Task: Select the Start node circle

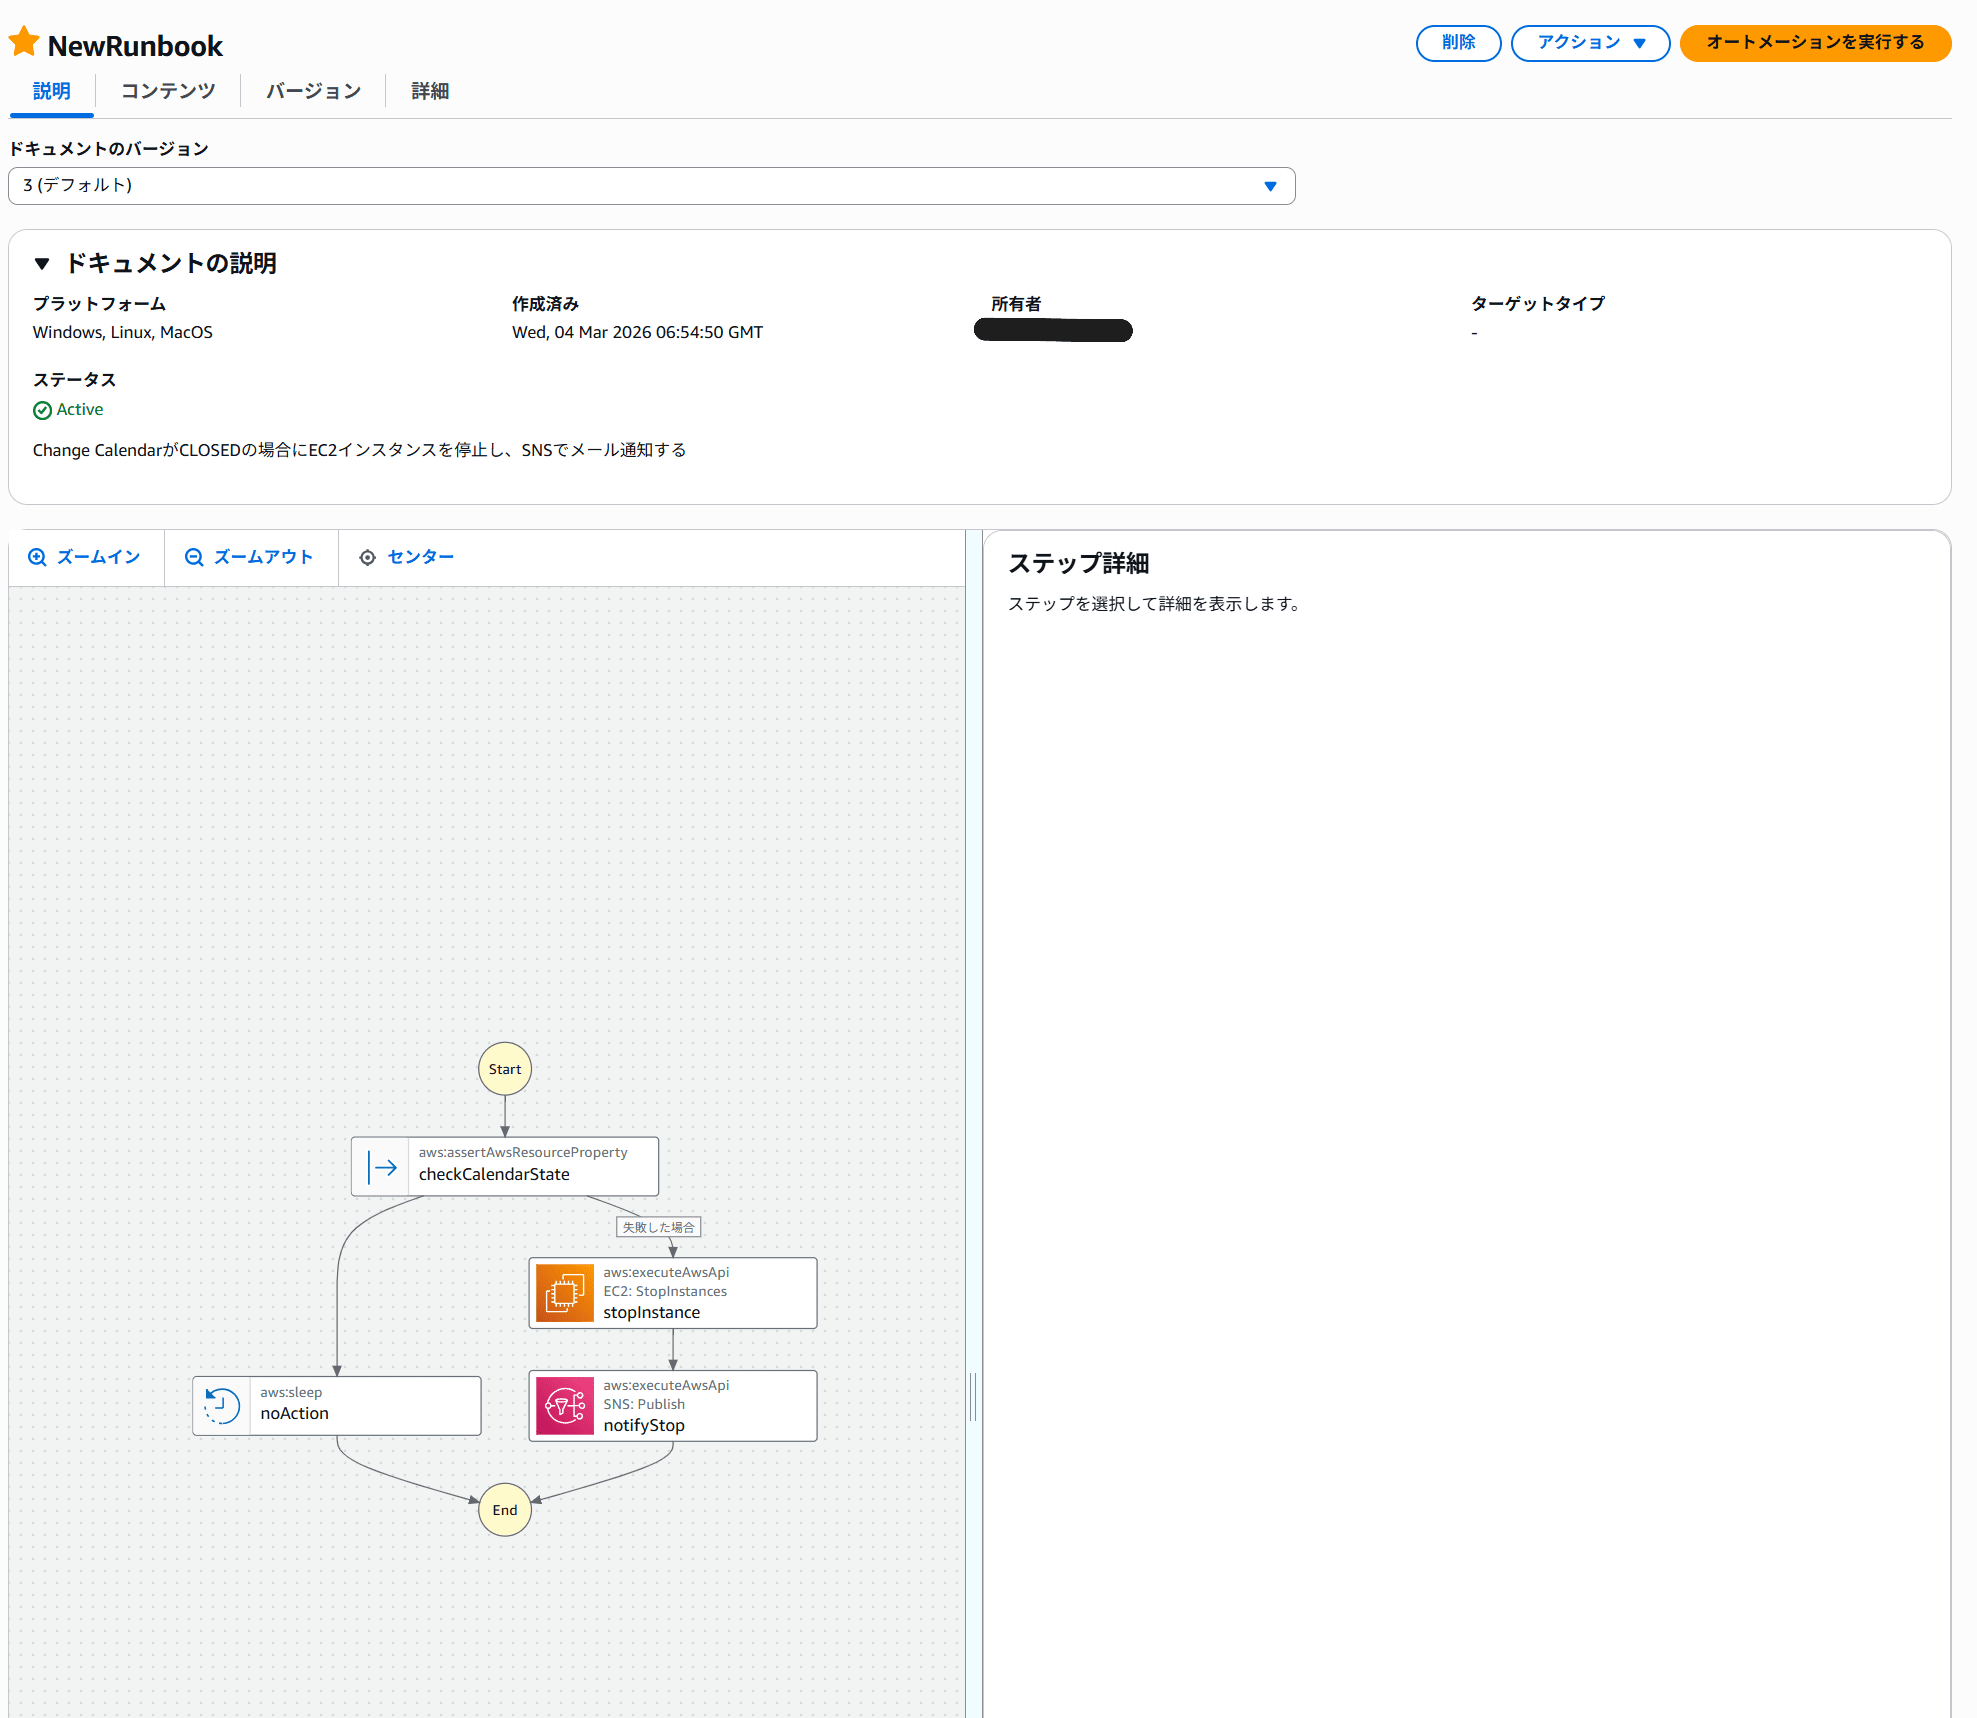Action: tap(505, 1069)
